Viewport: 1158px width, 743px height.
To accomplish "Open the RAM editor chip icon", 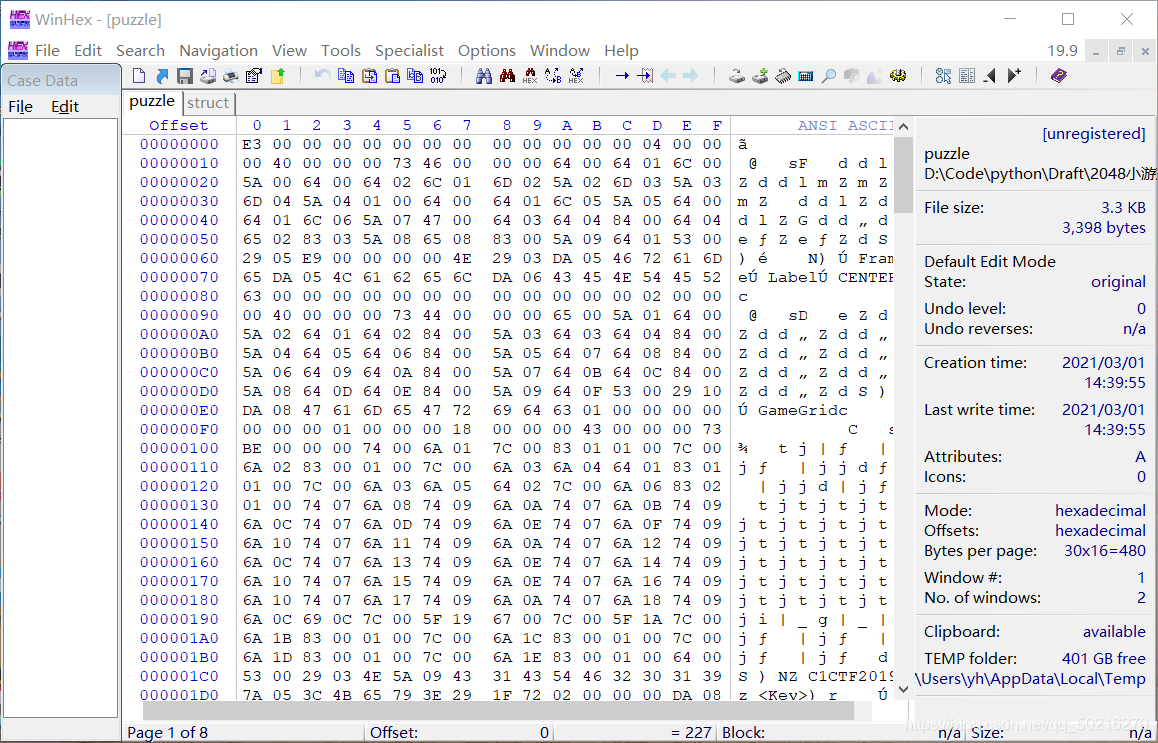I will click(783, 76).
